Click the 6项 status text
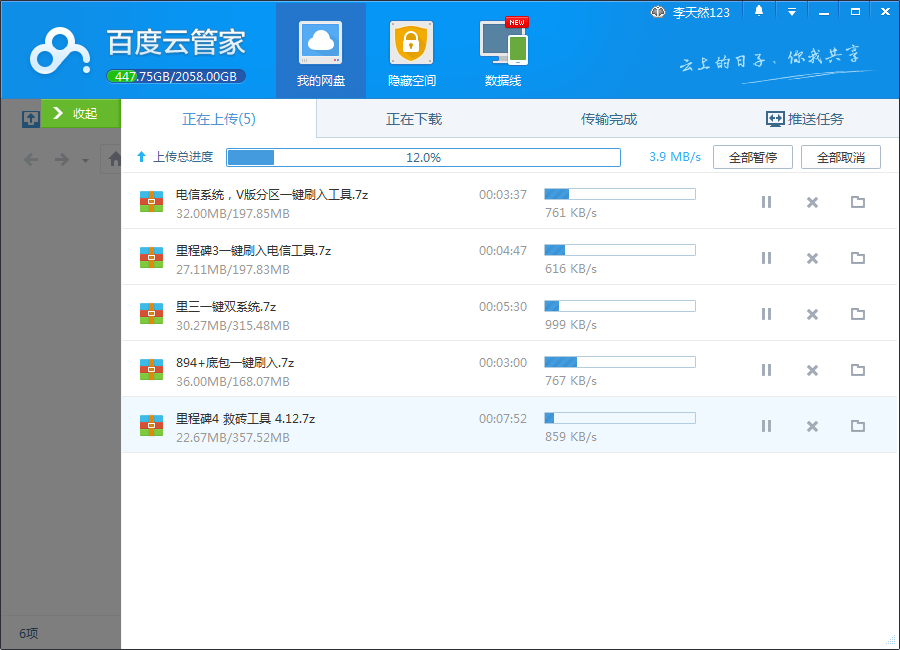 tap(29, 633)
